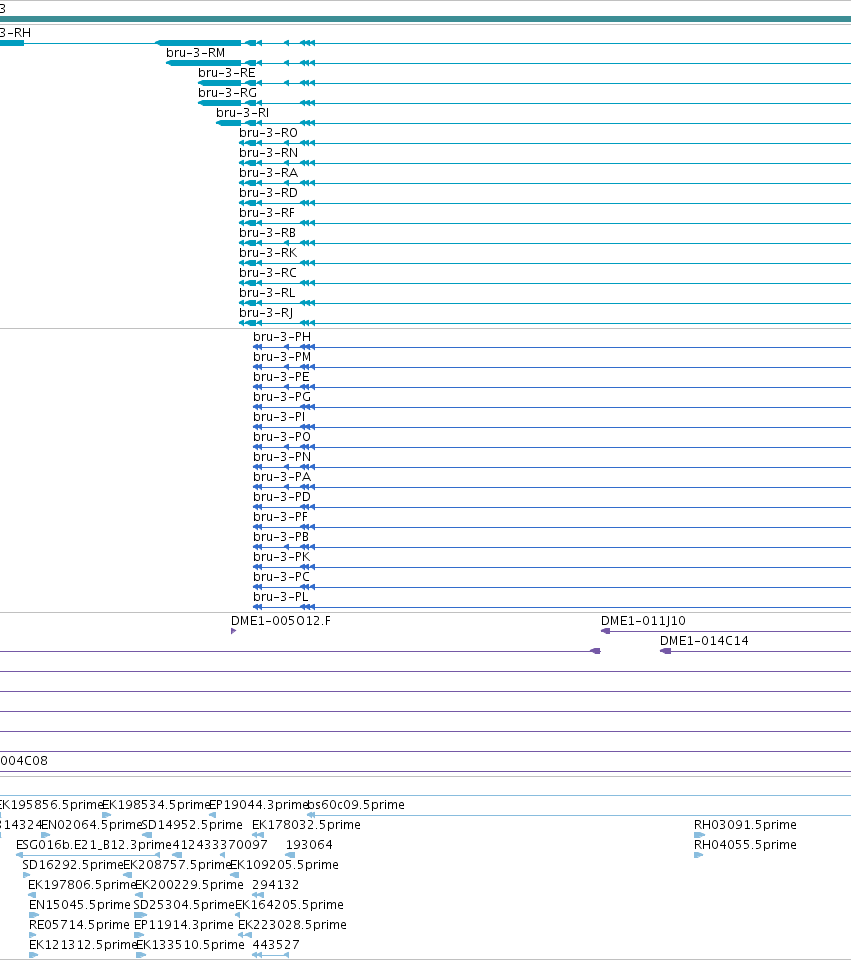The width and height of the screenshot is (851, 960).
Task: Select feature 294132
Action: point(276,885)
